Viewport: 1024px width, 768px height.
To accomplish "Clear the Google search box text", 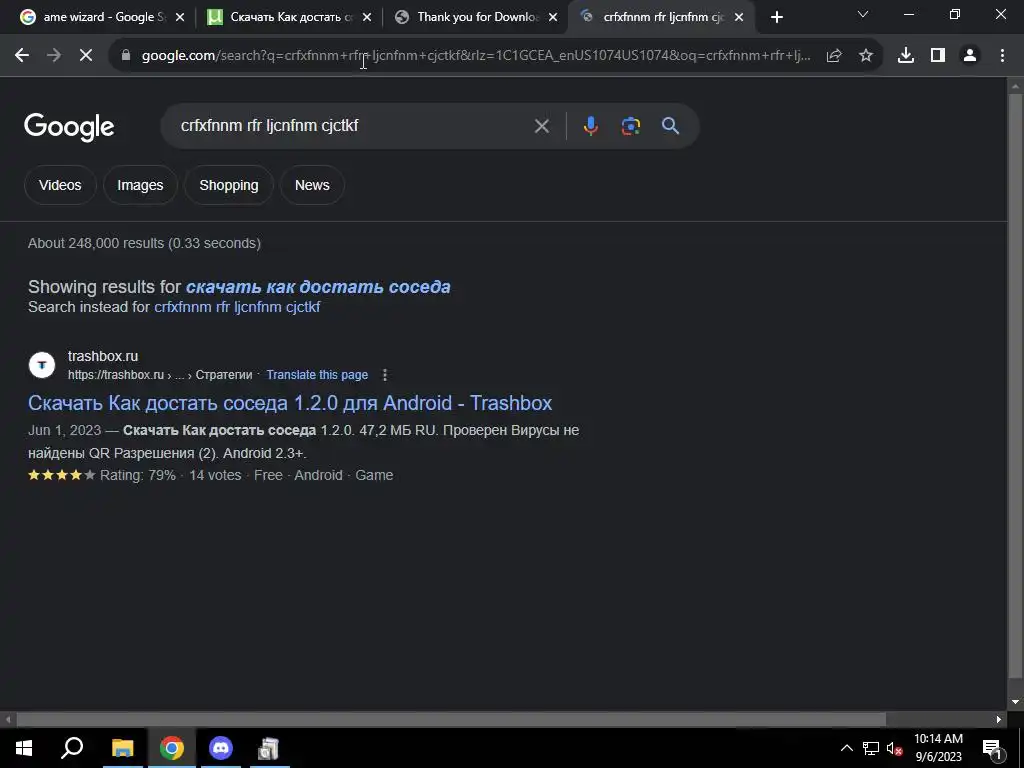I will click(541, 126).
